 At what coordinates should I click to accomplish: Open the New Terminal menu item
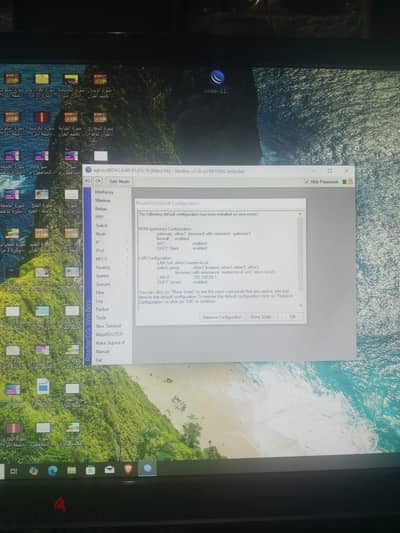pos(108,326)
